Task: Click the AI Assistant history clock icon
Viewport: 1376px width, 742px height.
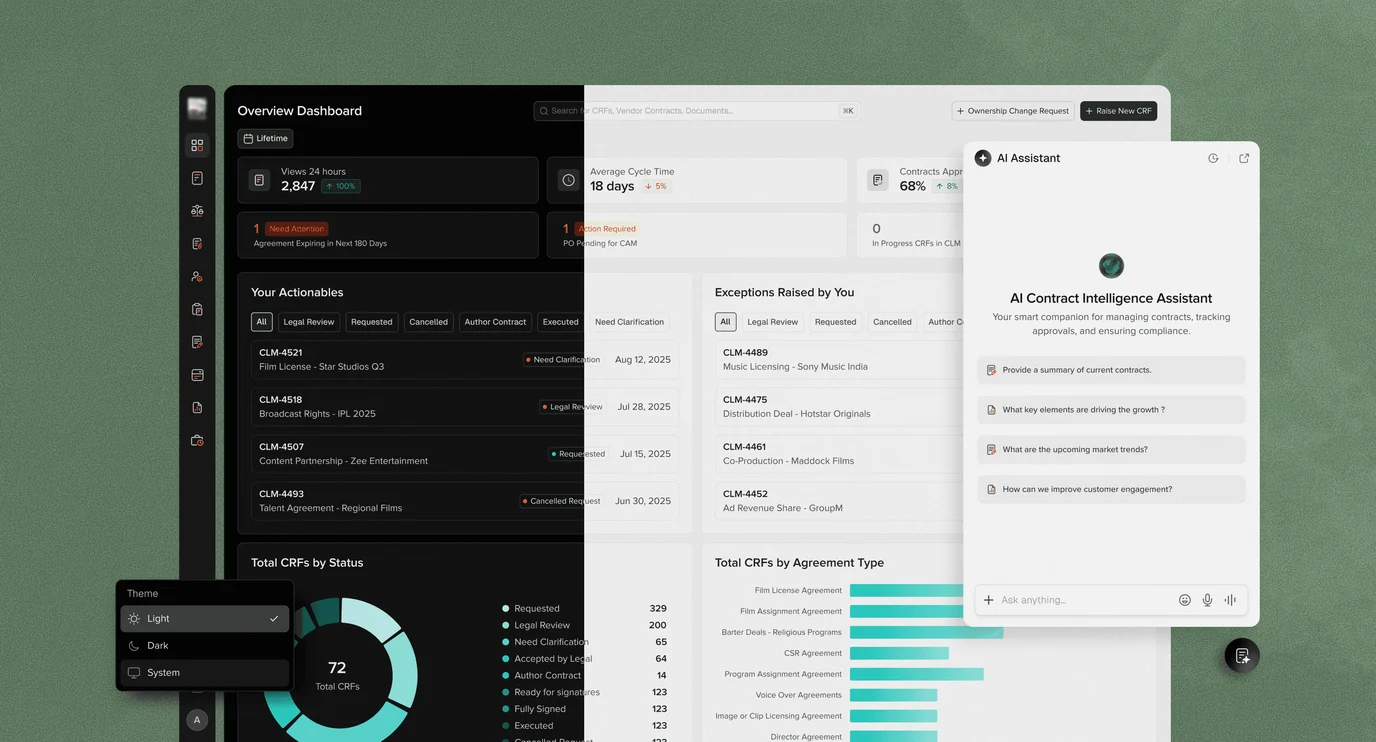Action: pos(1213,158)
